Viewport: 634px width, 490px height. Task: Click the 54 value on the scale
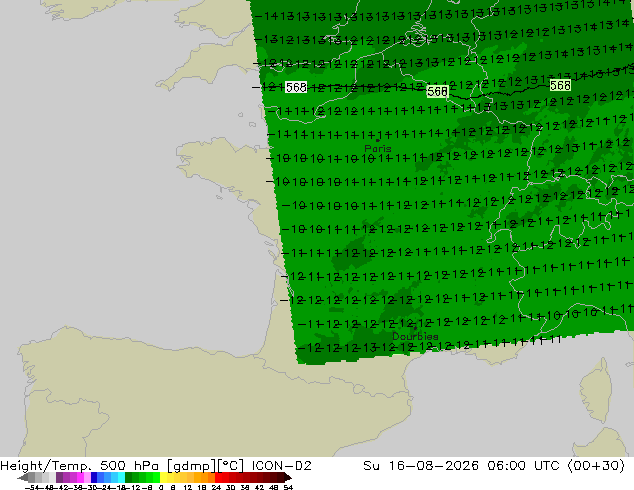click(x=288, y=487)
